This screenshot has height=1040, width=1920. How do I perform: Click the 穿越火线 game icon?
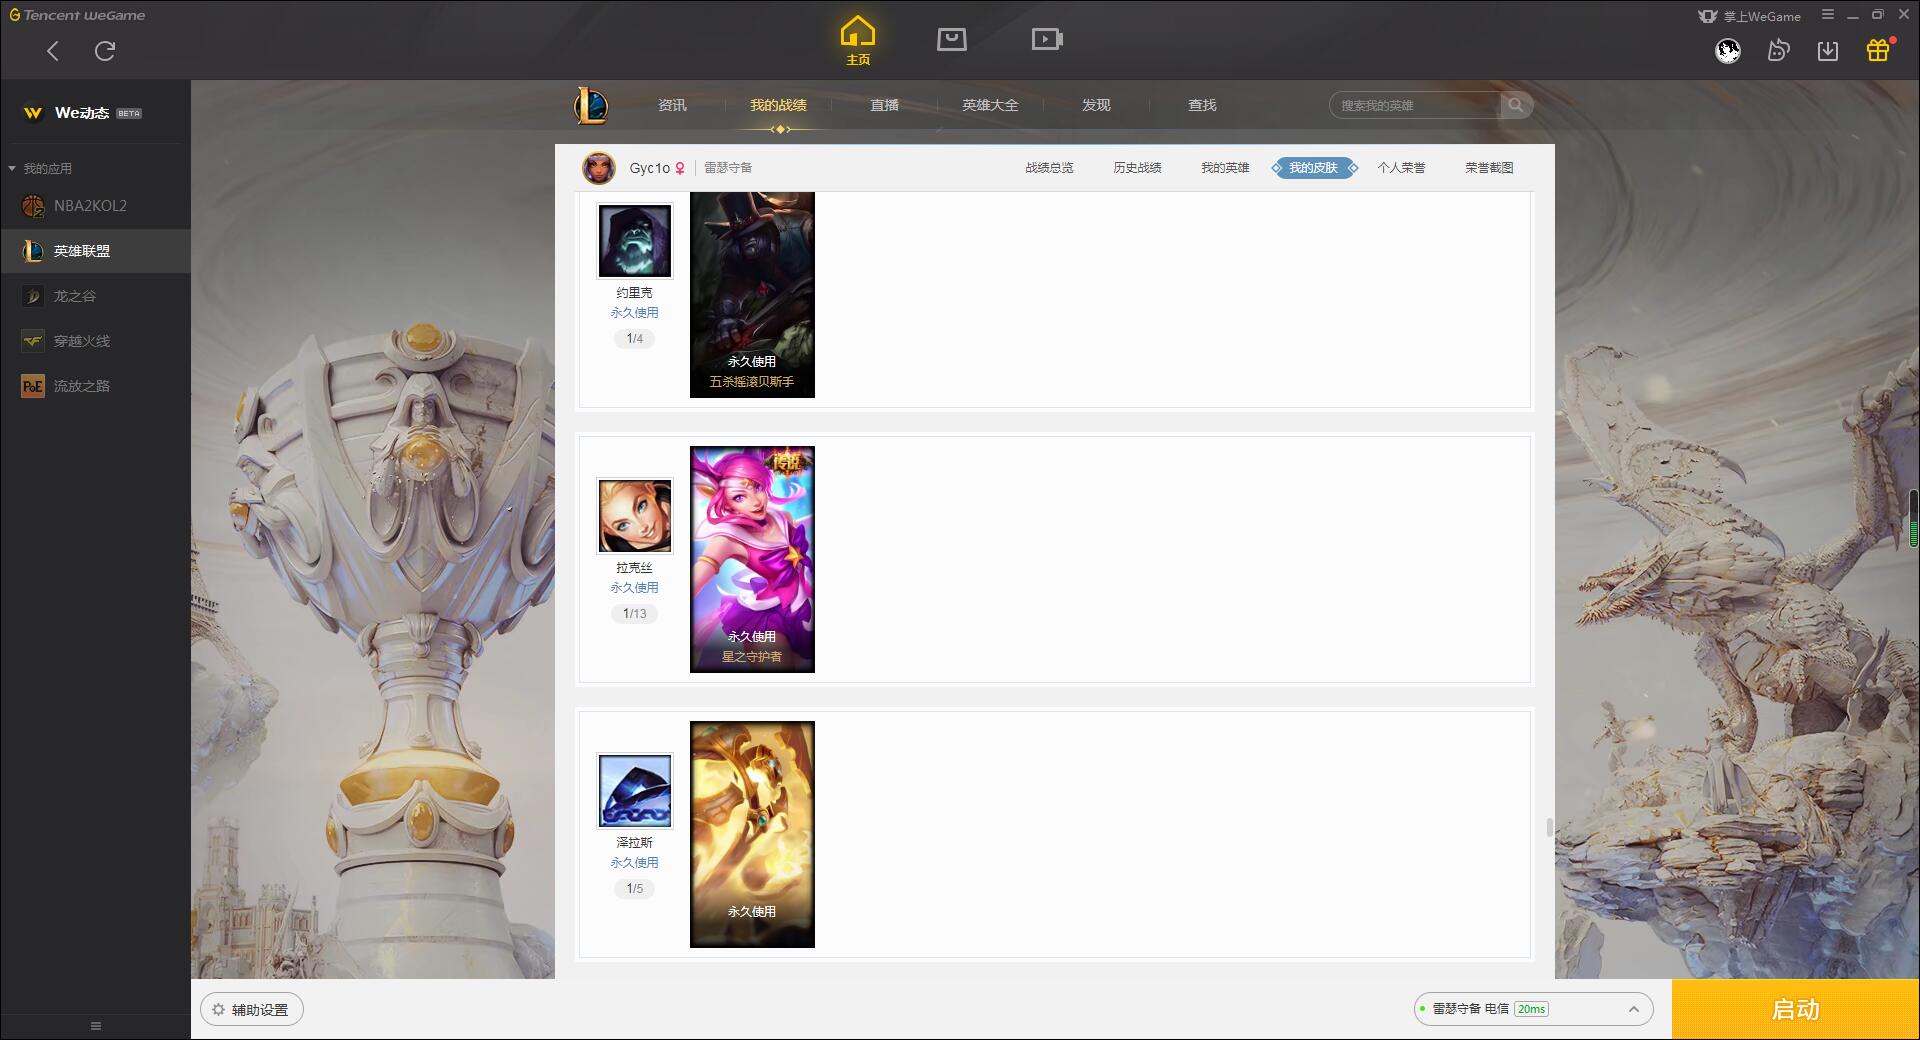tap(33, 341)
